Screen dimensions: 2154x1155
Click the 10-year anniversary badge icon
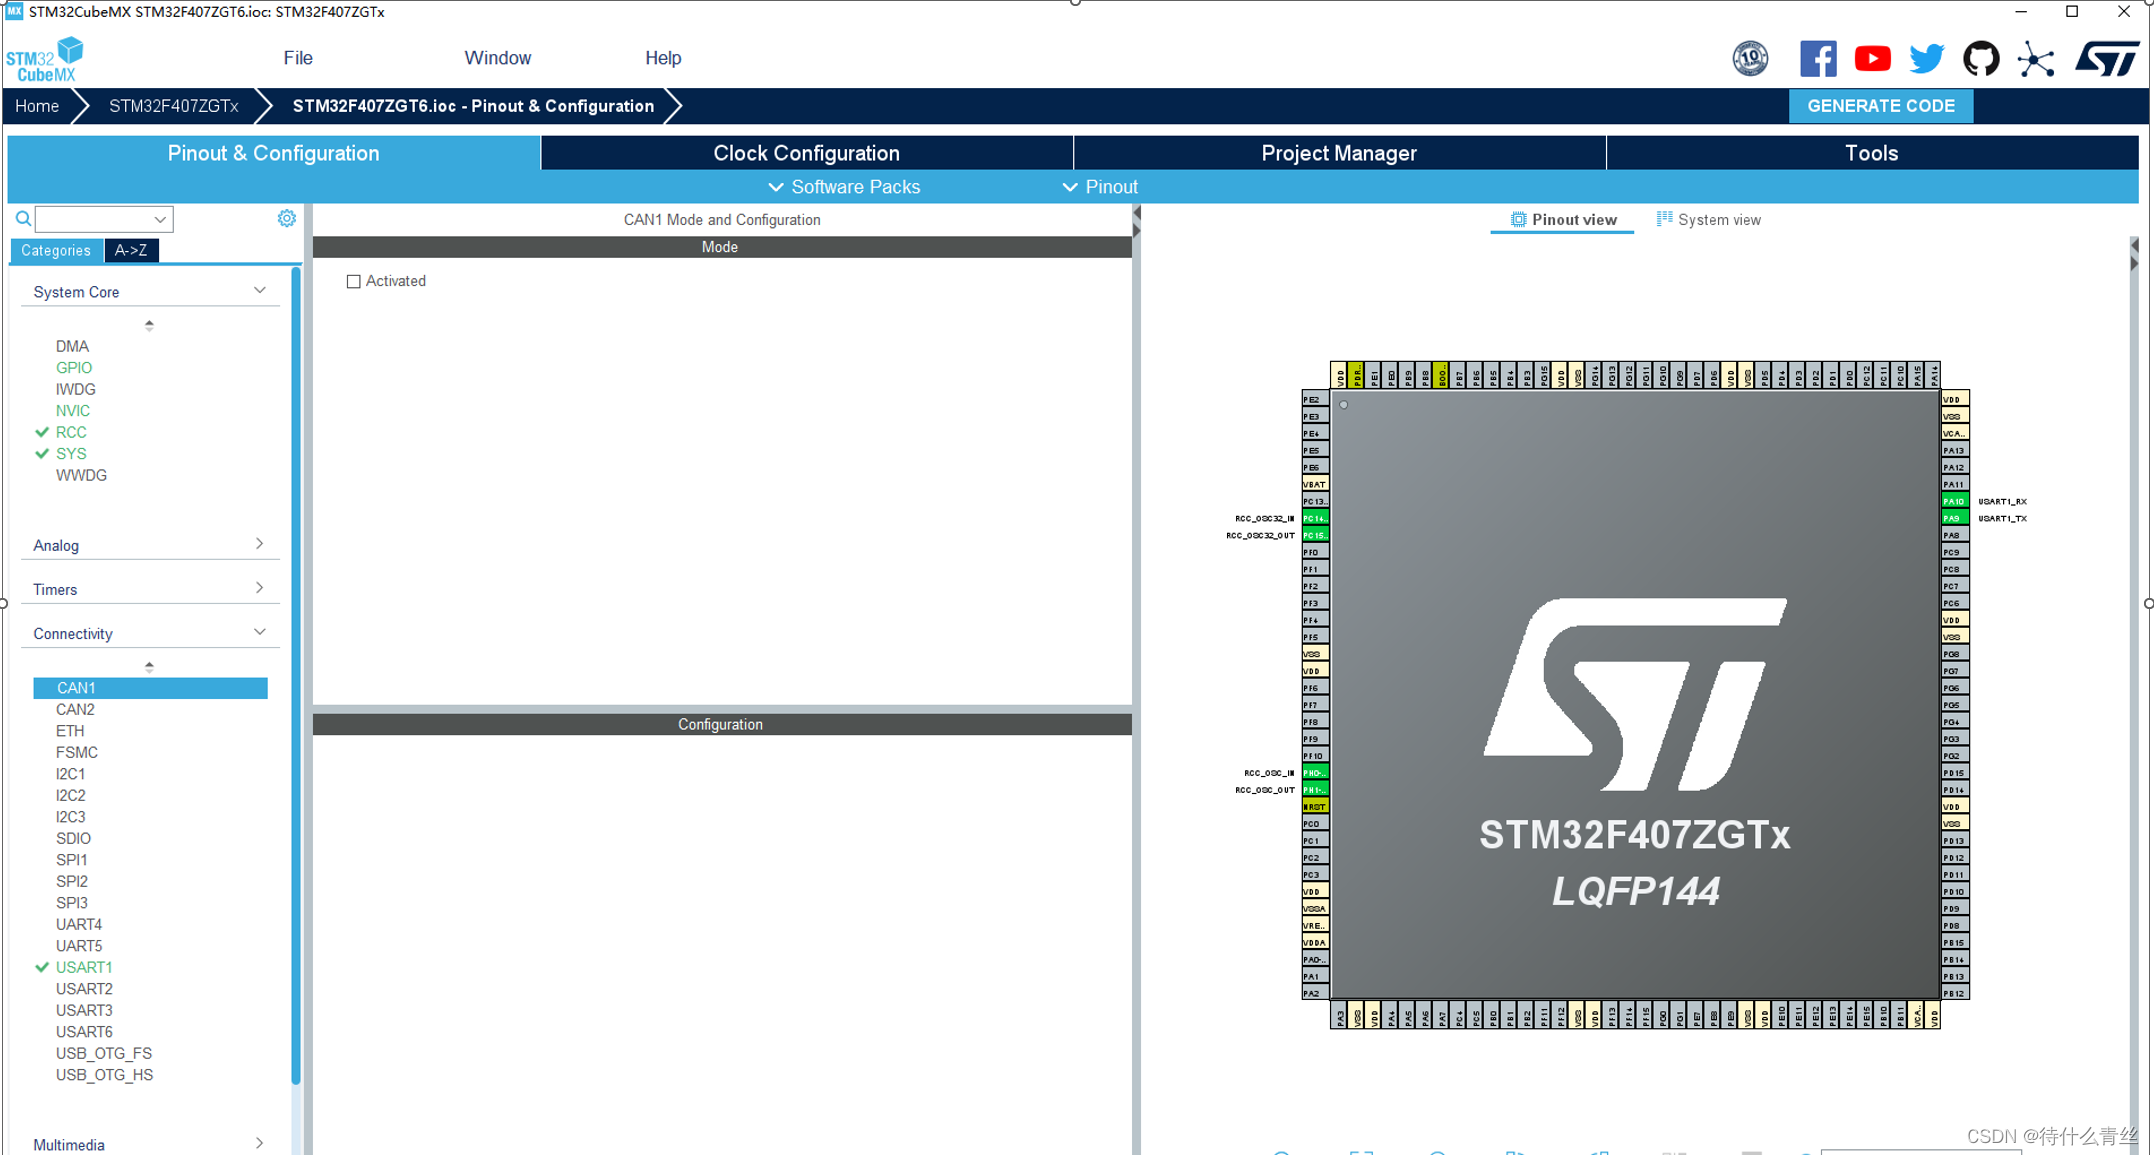coord(1750,58)
